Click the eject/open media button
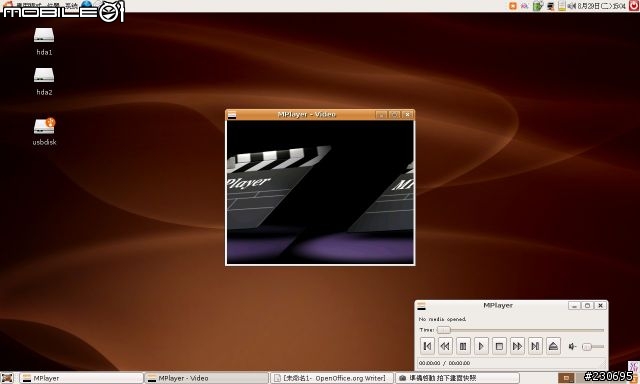The image size is (640, 384). 553,346
